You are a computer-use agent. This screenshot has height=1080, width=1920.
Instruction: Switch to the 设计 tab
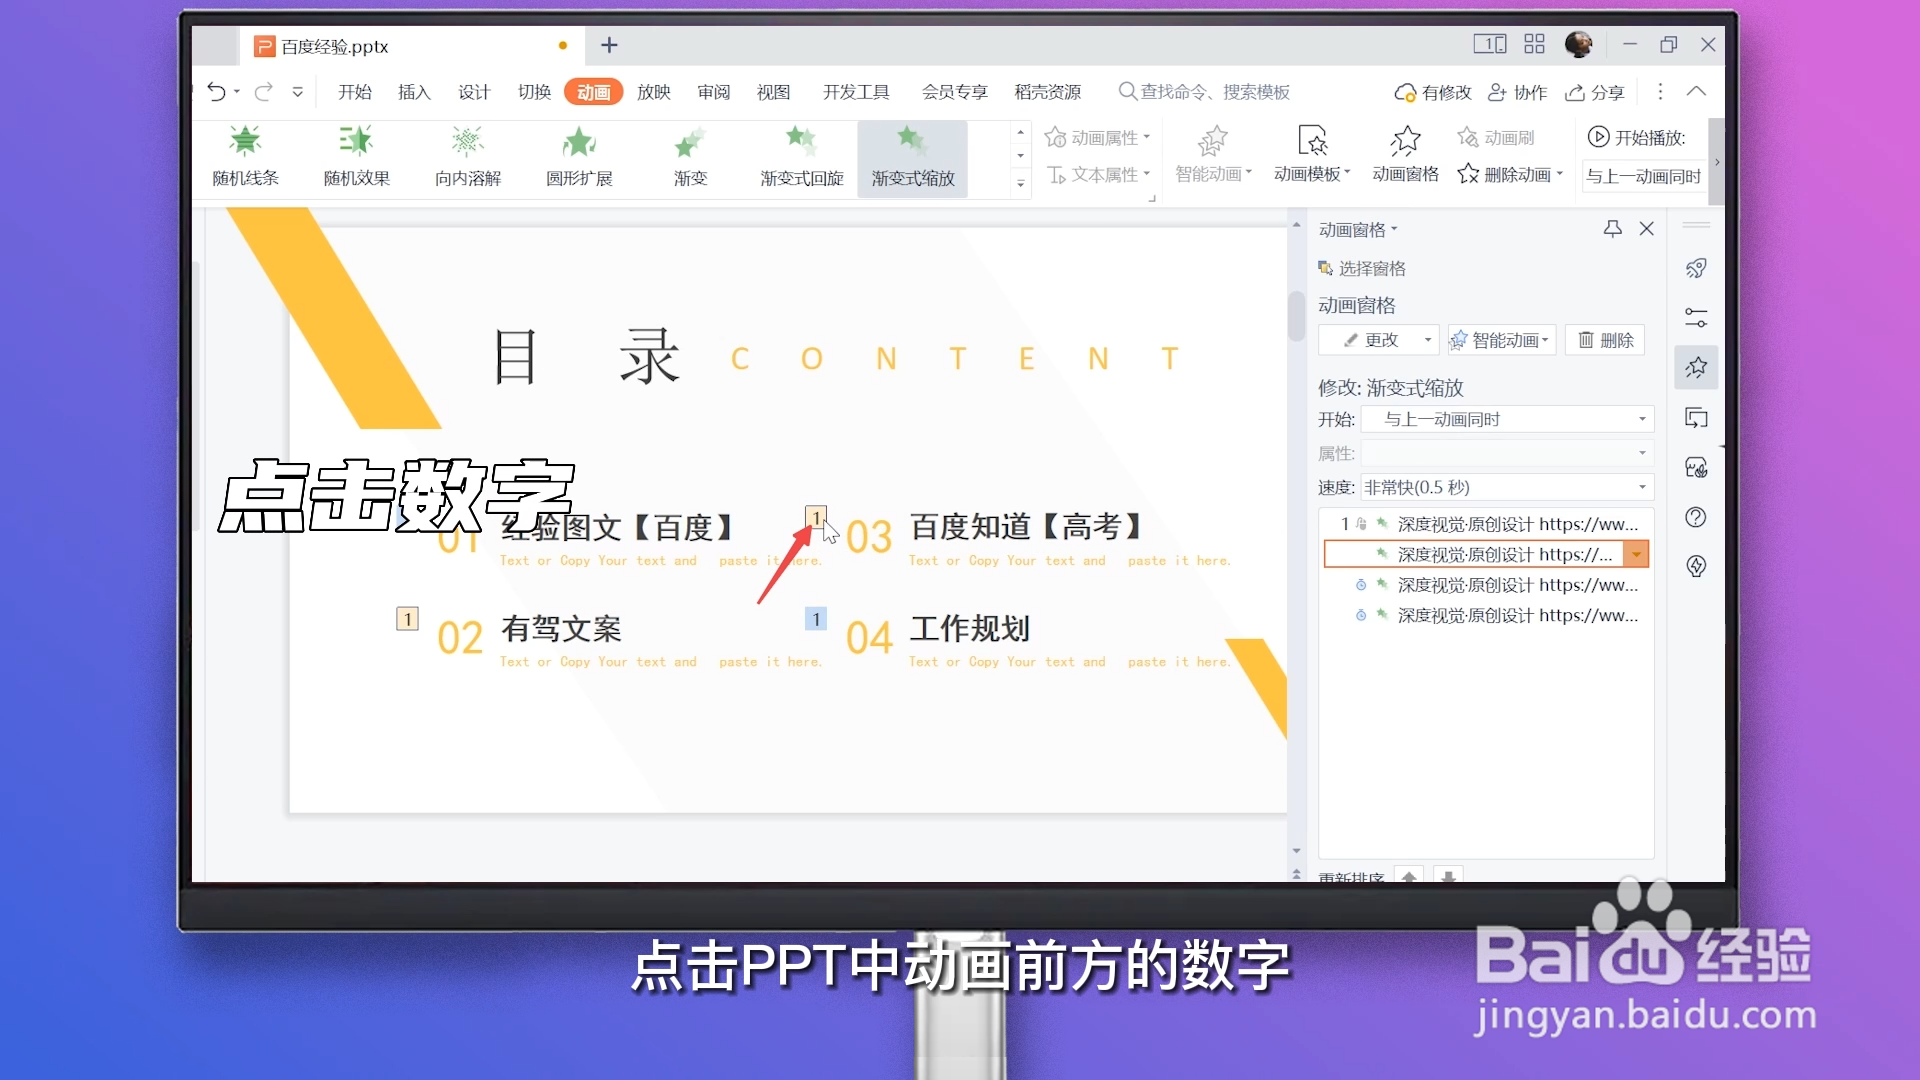click(x=474, y=92)
